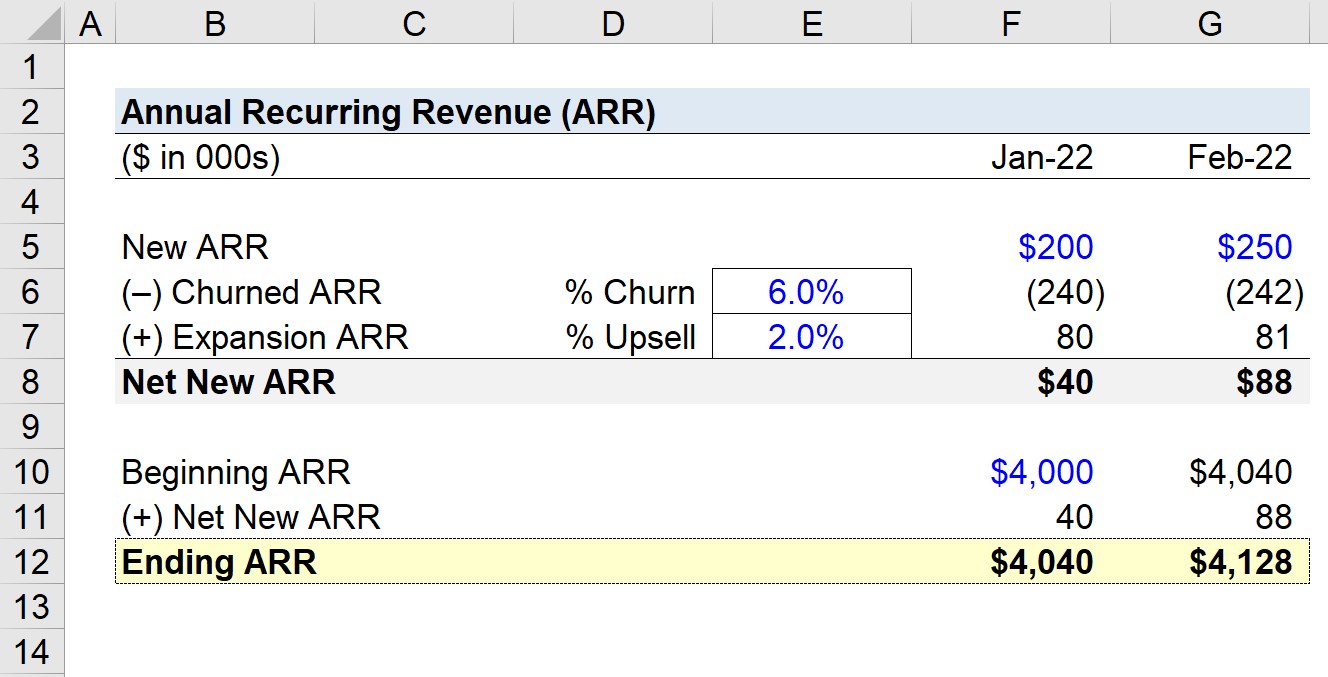Click the Feb-22 New ARR $250 cell

[x=1210, y=246]
